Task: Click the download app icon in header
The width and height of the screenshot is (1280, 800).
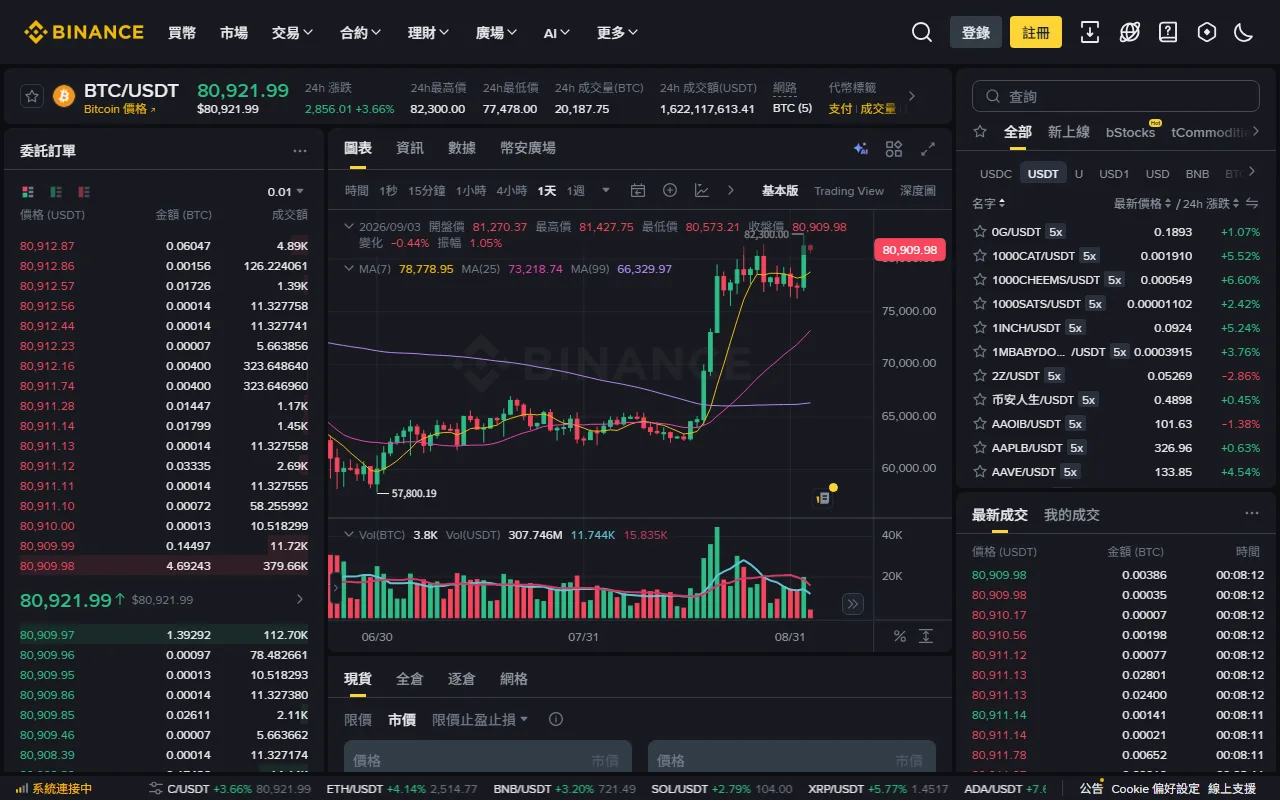Action: coord(1090,32)
